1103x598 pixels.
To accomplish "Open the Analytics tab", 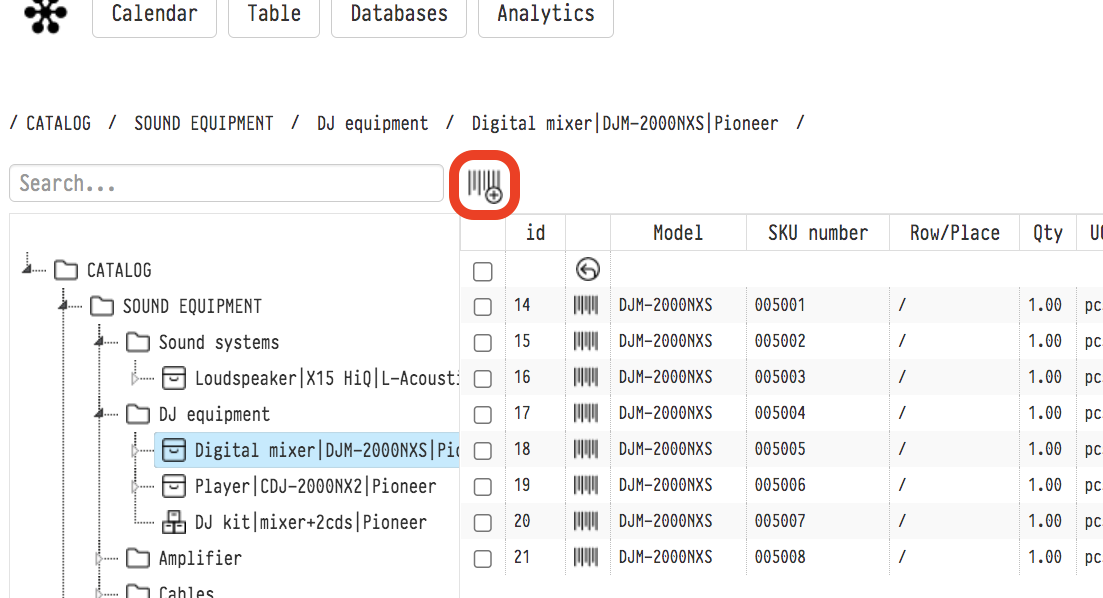I will pos(545,15).
